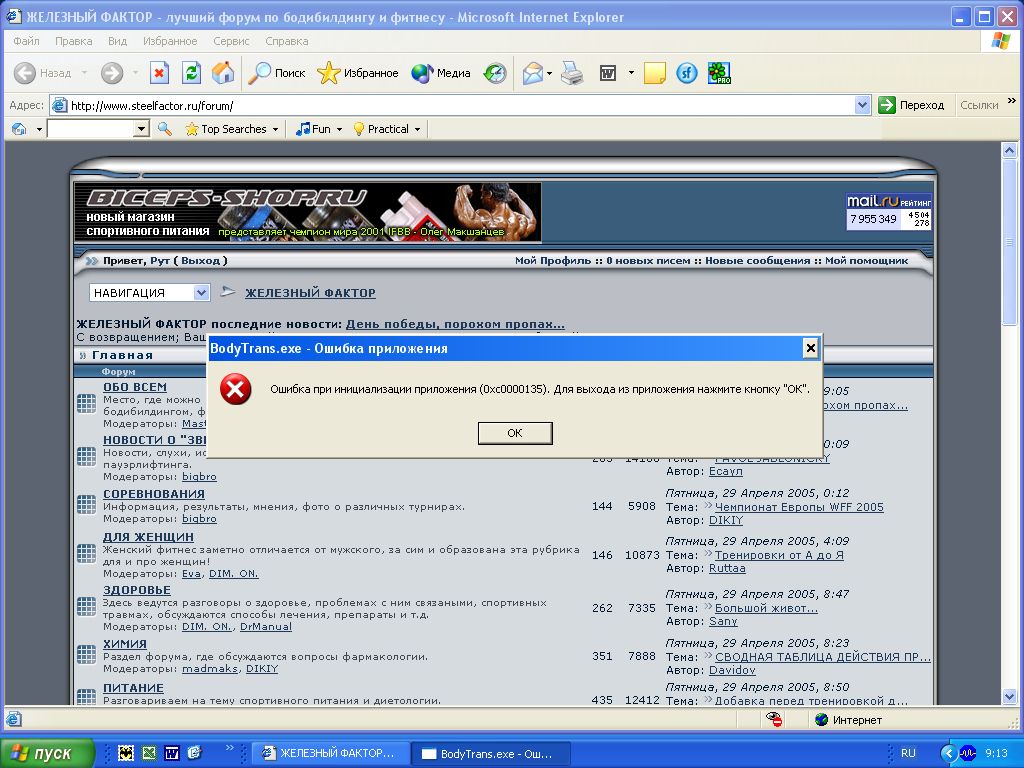Click the Print icon in toolbar

(x=572, y=73)
